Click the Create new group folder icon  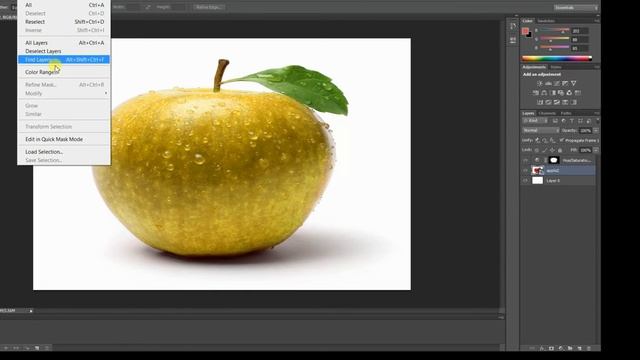(570, 348)
